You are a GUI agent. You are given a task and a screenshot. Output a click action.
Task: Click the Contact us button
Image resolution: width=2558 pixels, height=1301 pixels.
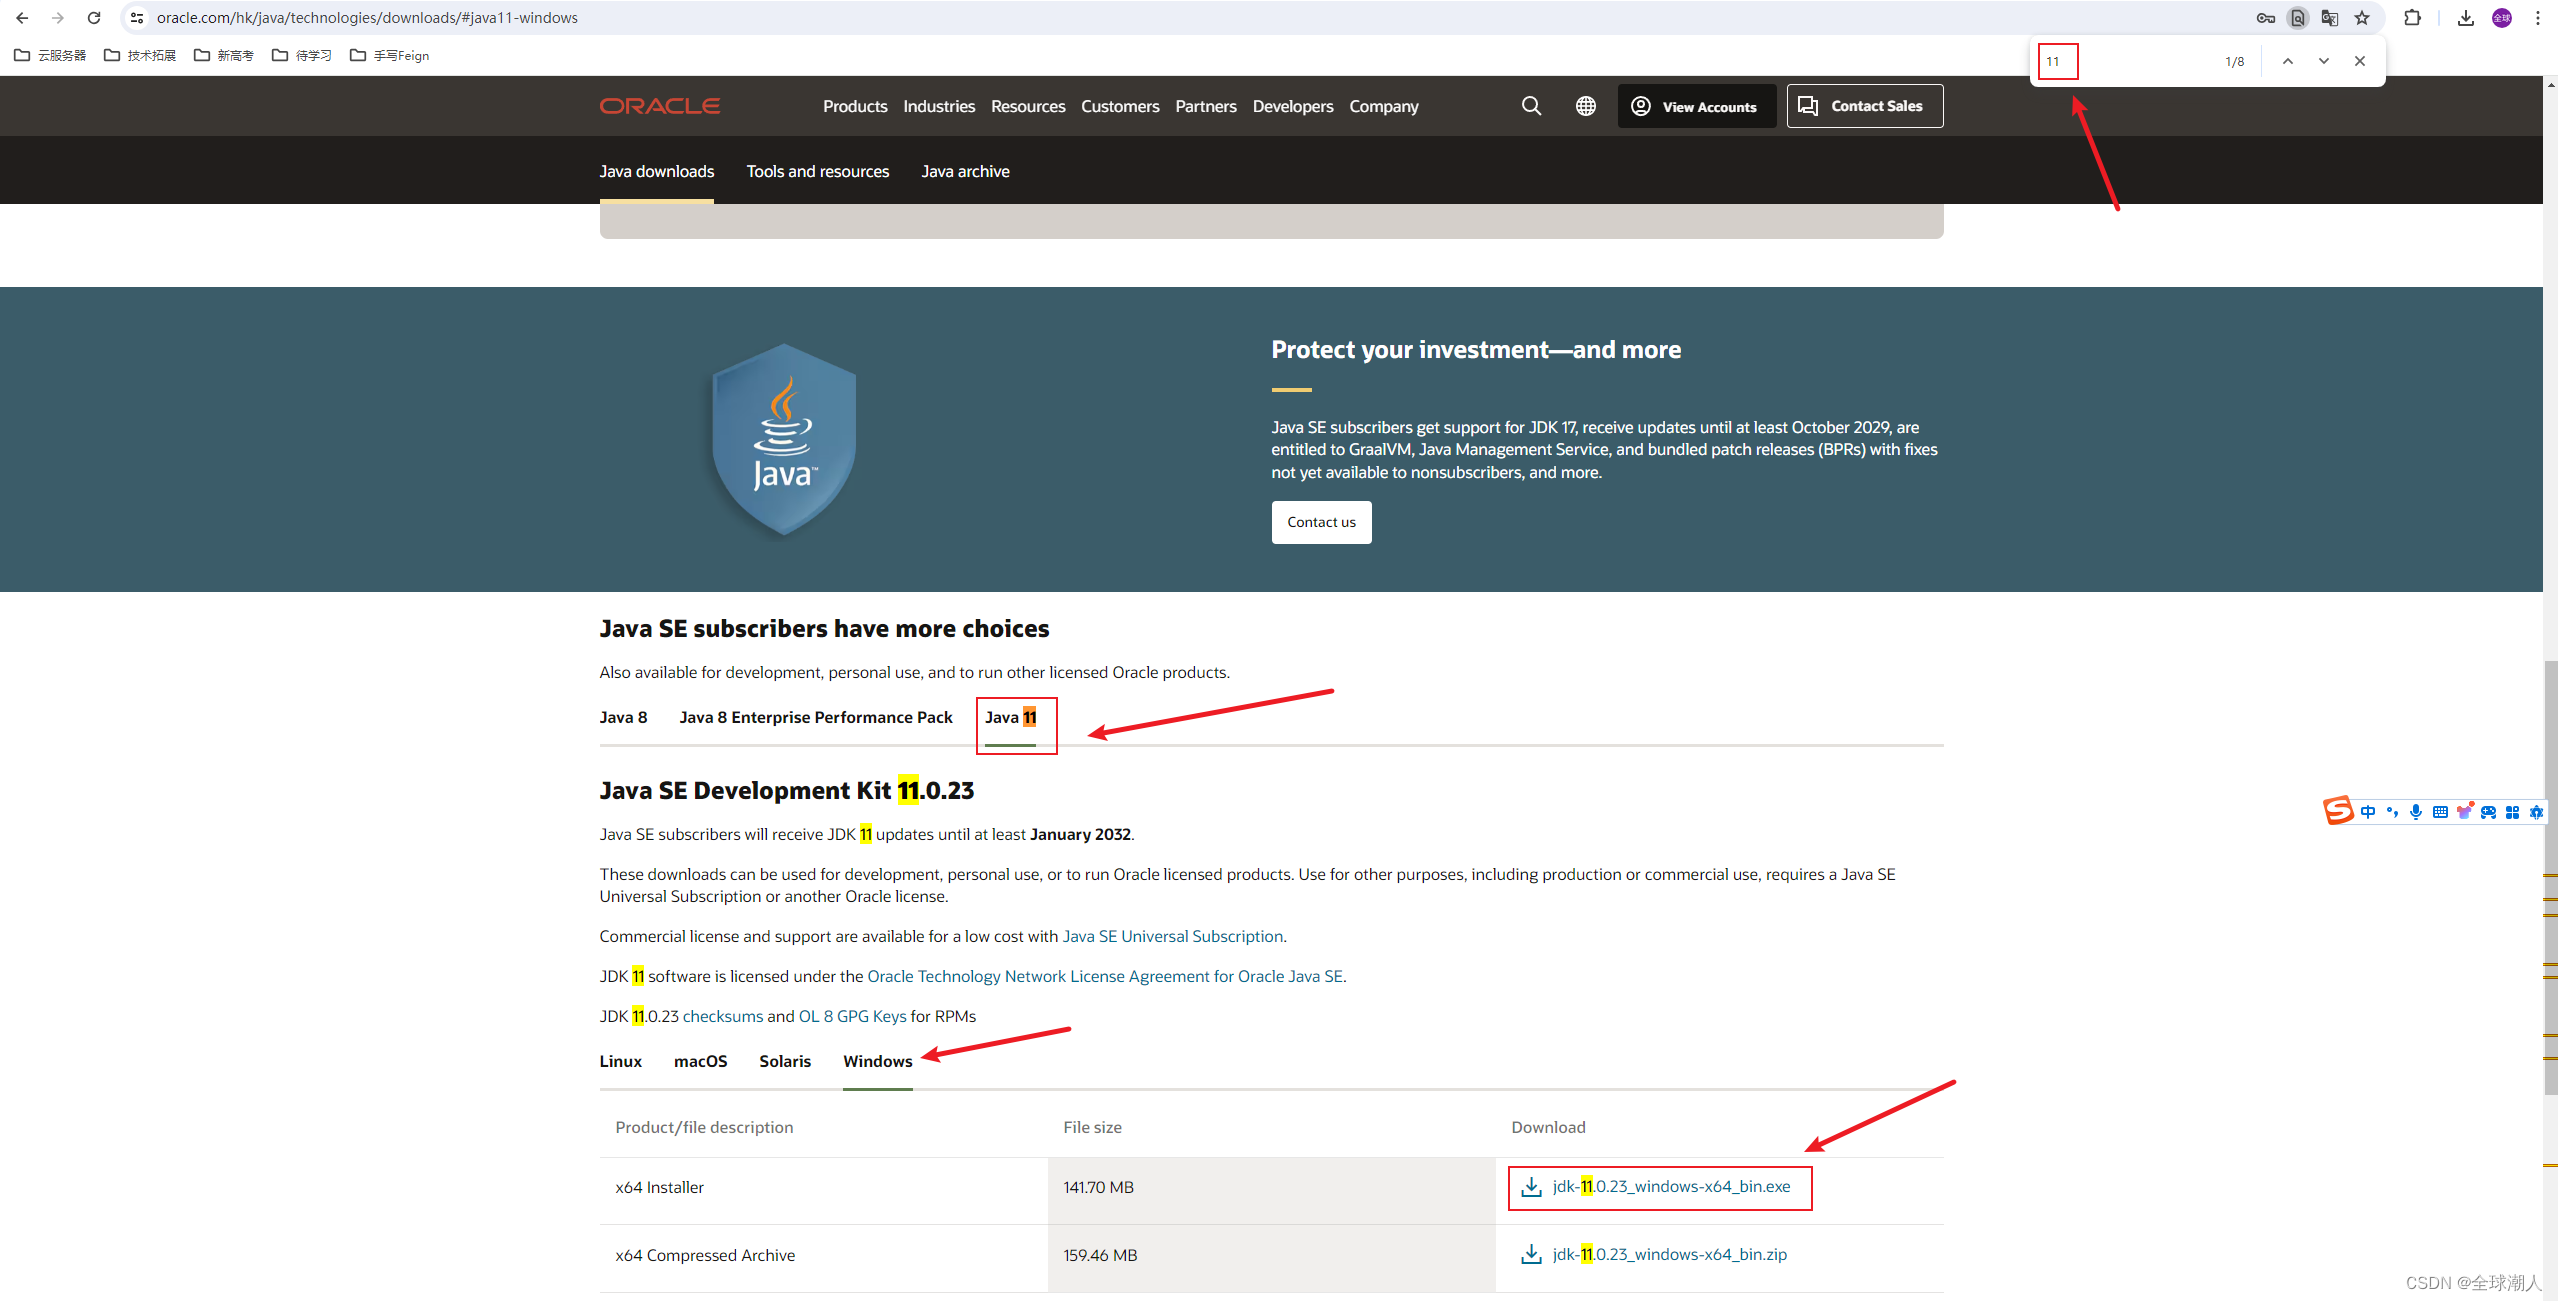(1321, 522)
